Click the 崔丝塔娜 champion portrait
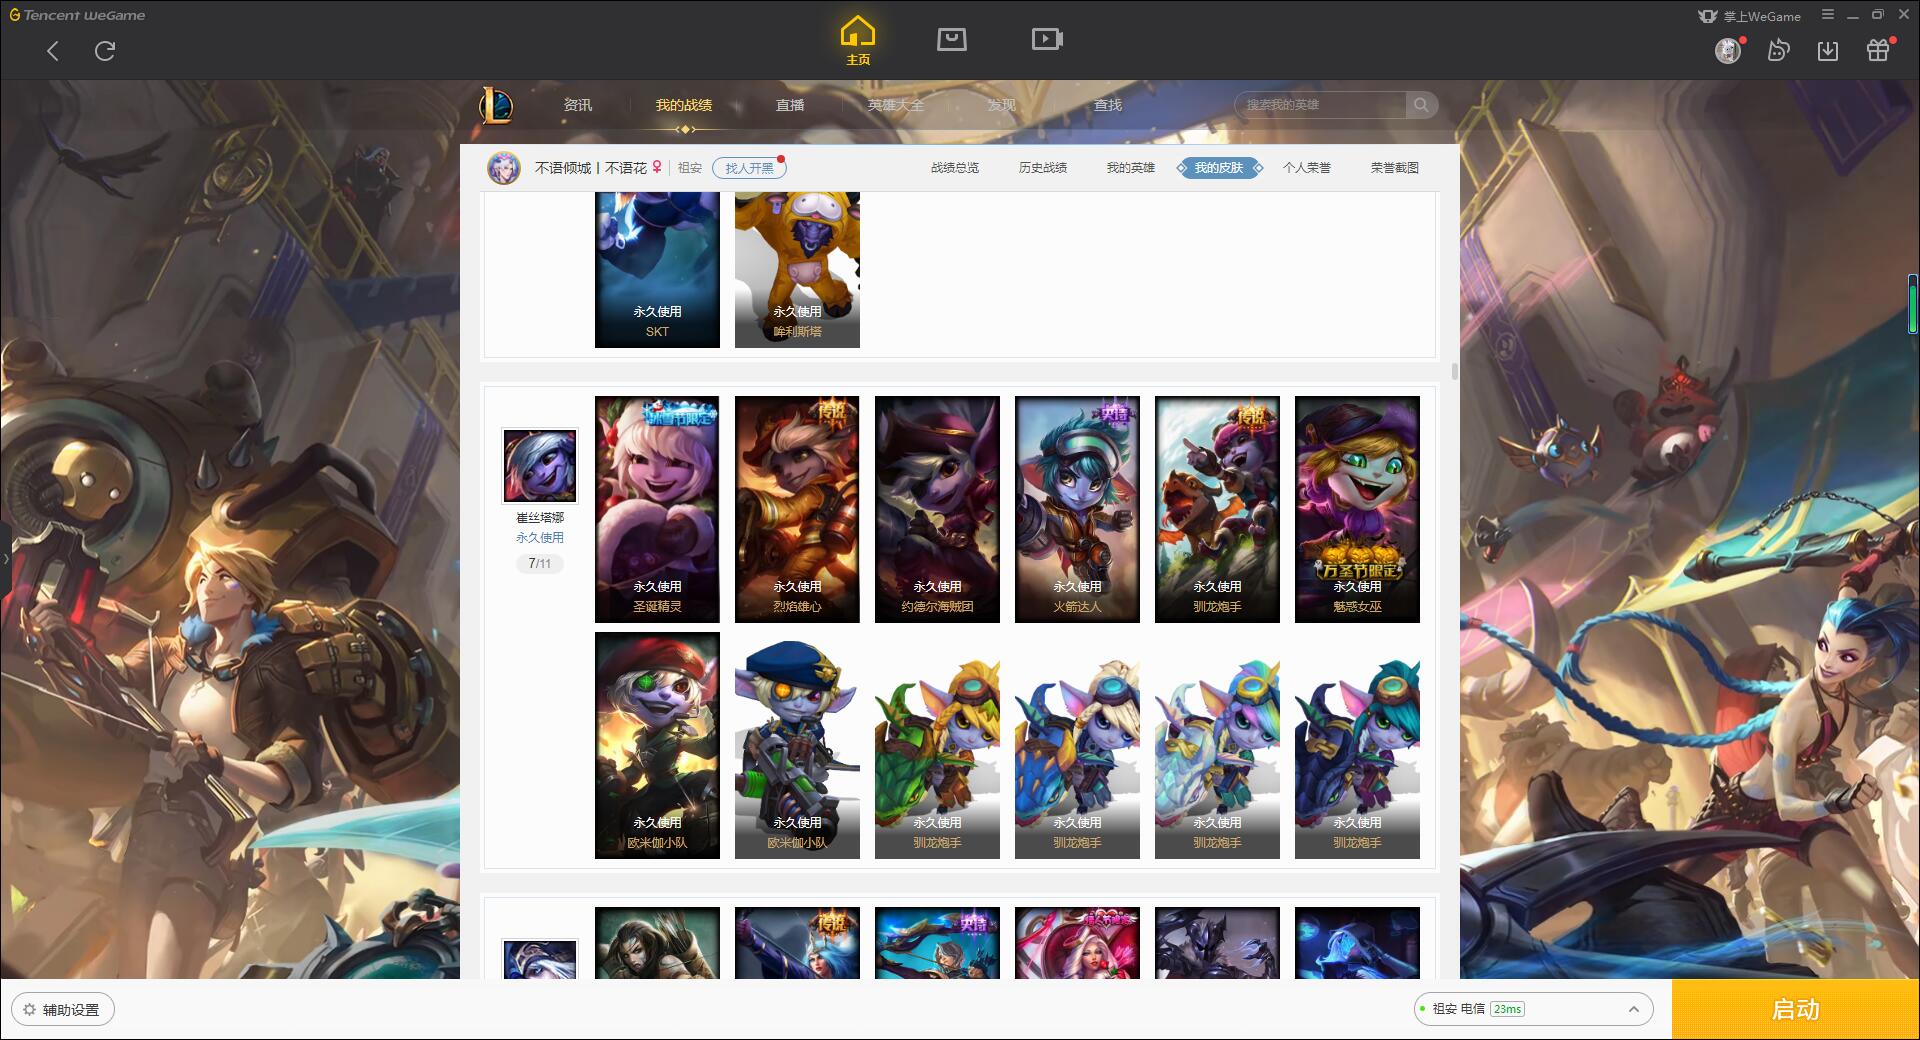The width and height of the screenshot is (1920, 1040). click(x=540, y=466)
